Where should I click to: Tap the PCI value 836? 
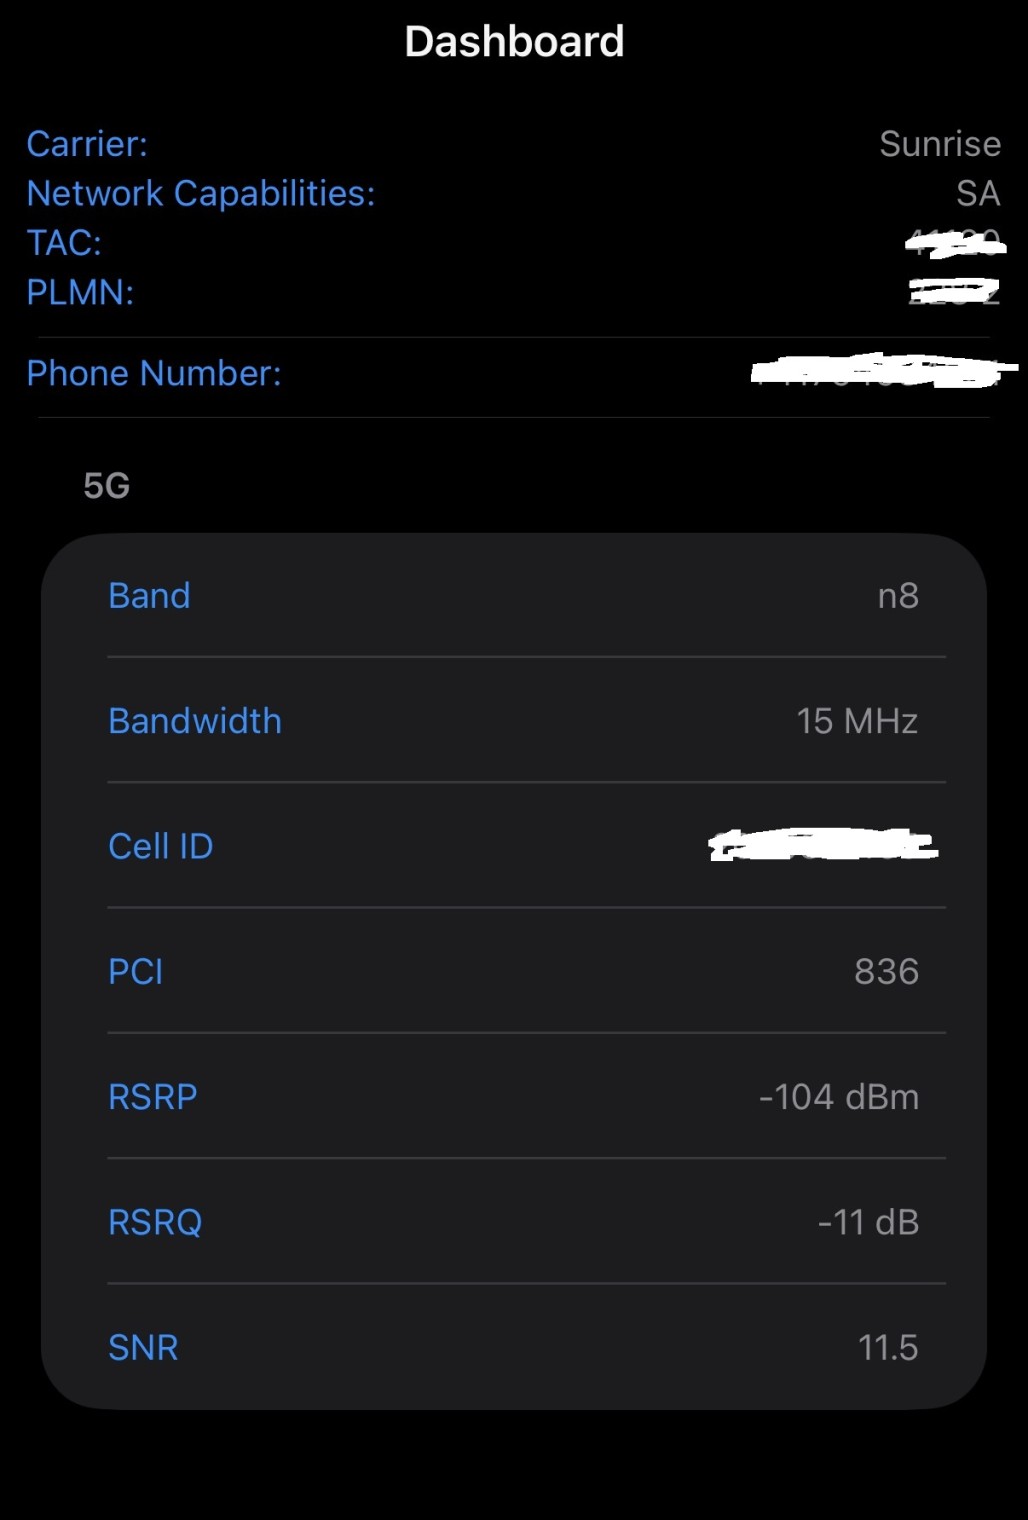coord(886,971)
